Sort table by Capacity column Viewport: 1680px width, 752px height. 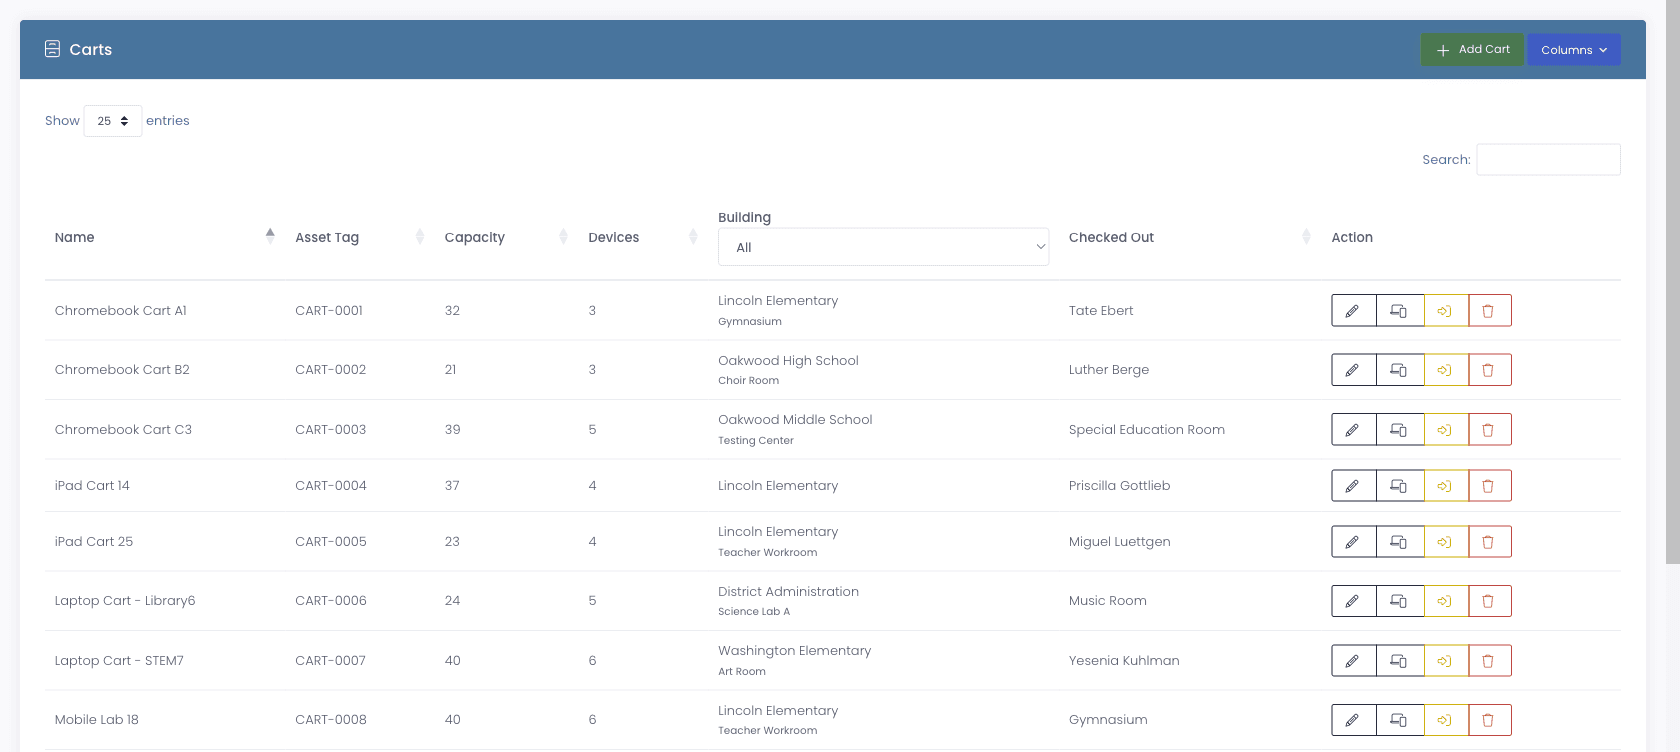pyautogui.click(x=506, y=237)
